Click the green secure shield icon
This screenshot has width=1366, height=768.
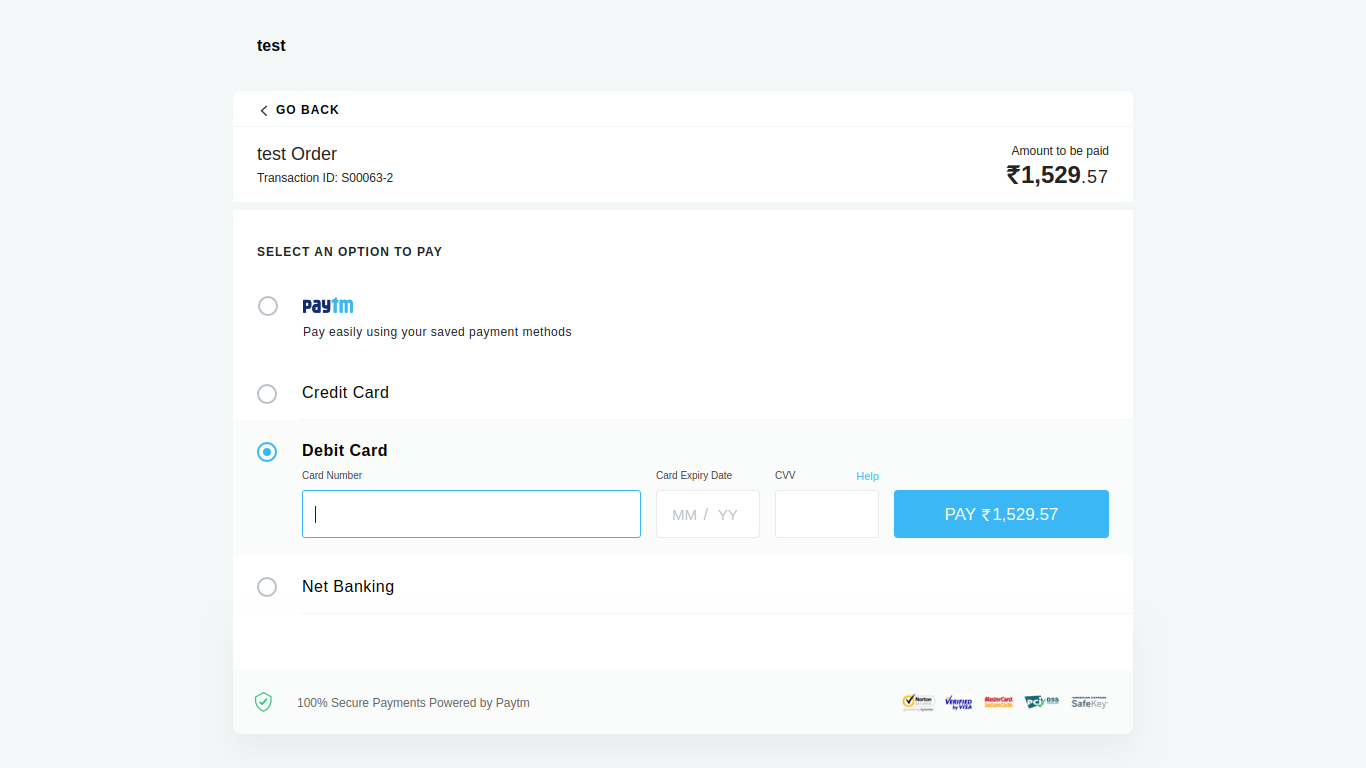pos(263,702)
